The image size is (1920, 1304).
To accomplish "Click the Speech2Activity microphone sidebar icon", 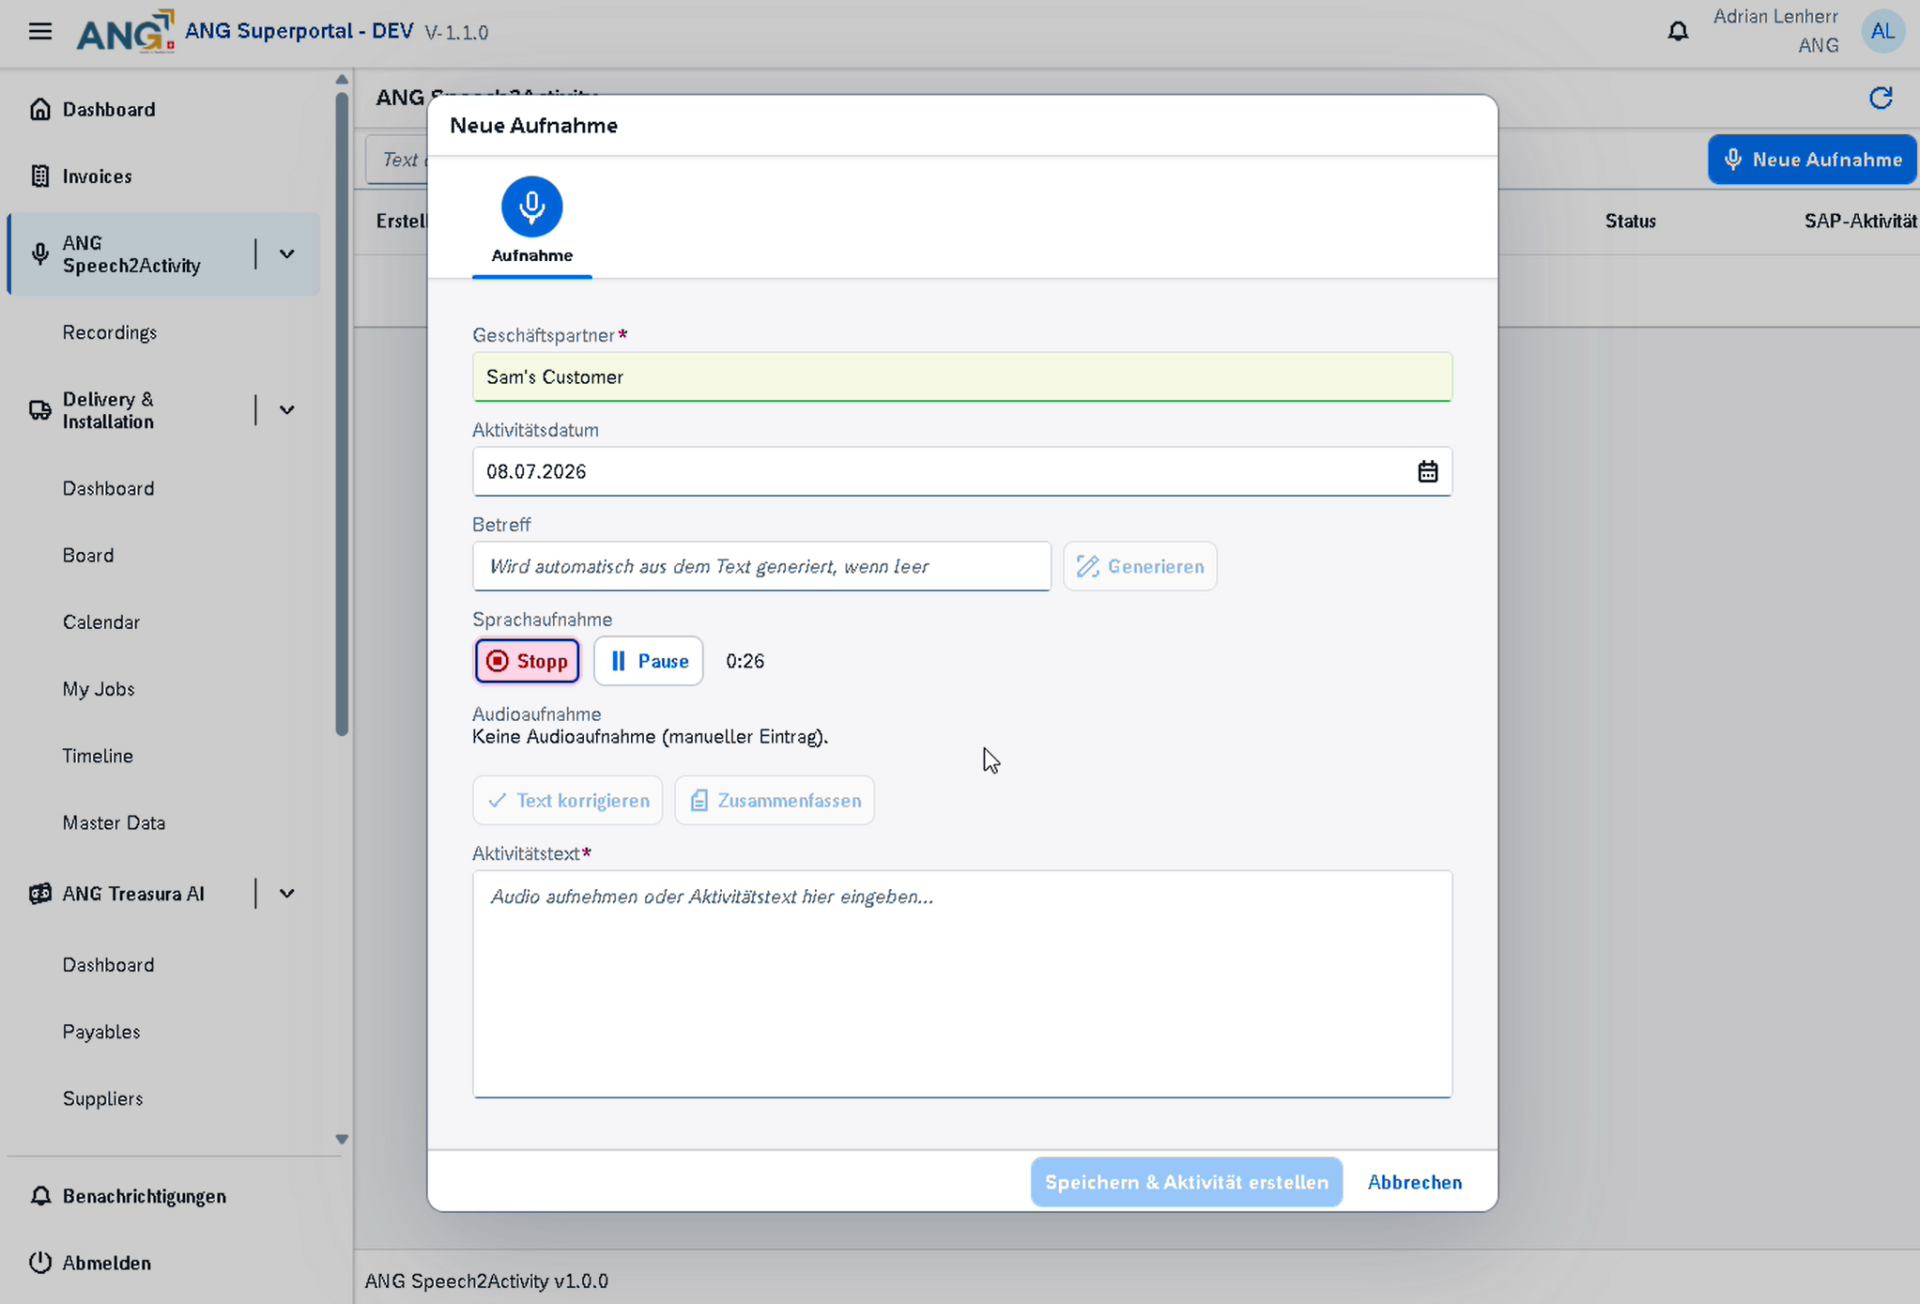I will coord(40,254).
